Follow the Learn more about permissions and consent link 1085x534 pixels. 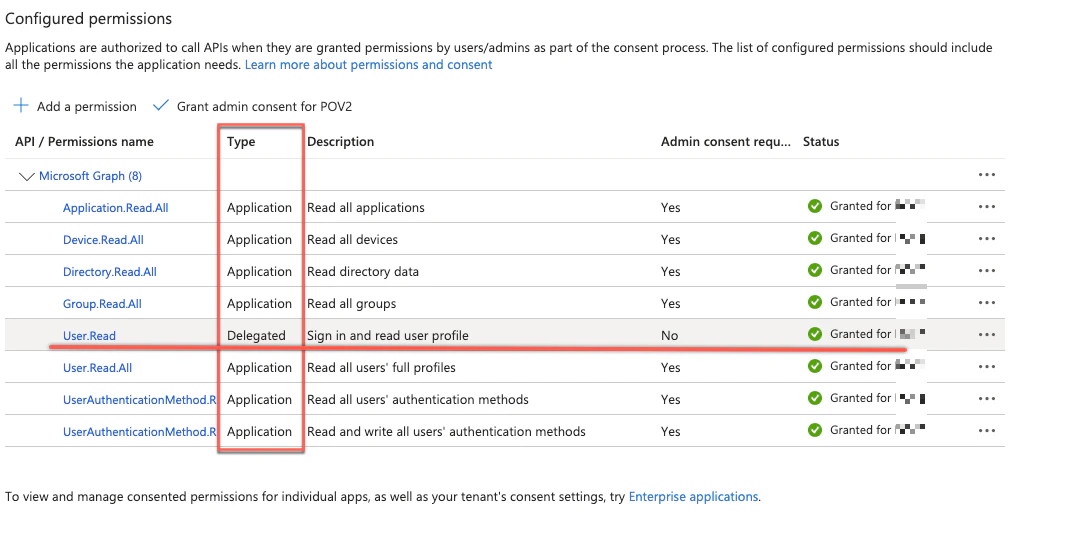click(x=368, y=65)
